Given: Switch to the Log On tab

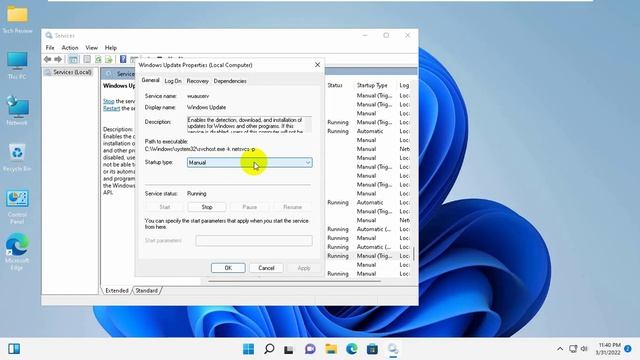Looking at the screenshot, I should pyautogui.click(x=173, y=81).
